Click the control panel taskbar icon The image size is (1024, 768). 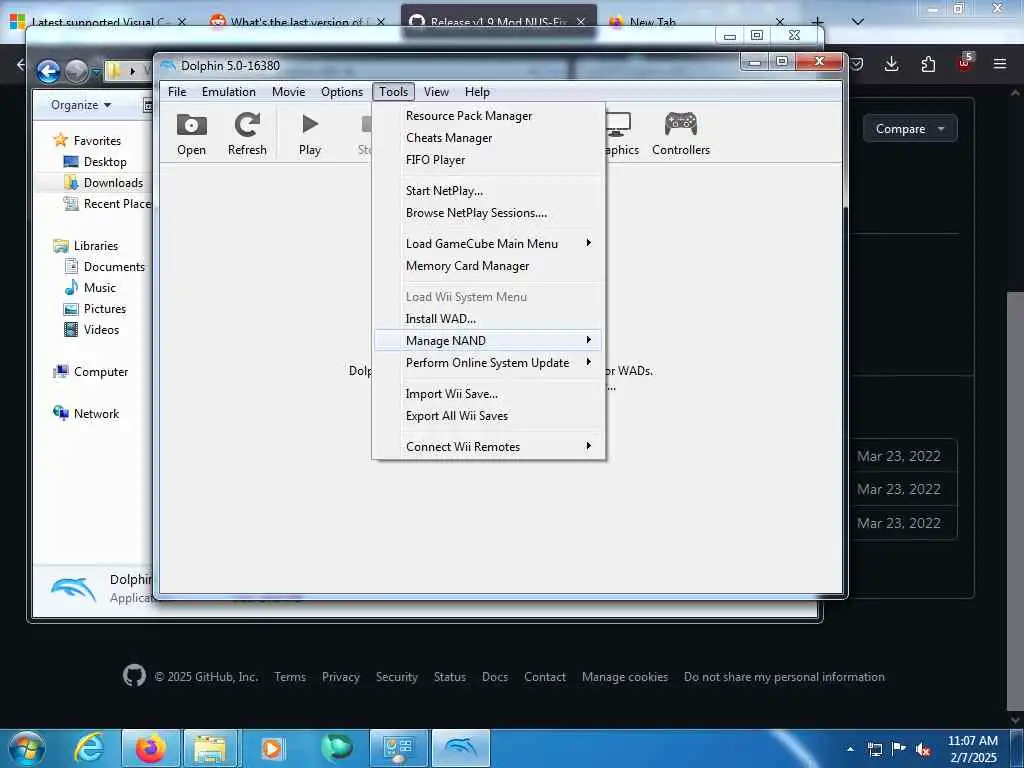(x=398, y=748)
